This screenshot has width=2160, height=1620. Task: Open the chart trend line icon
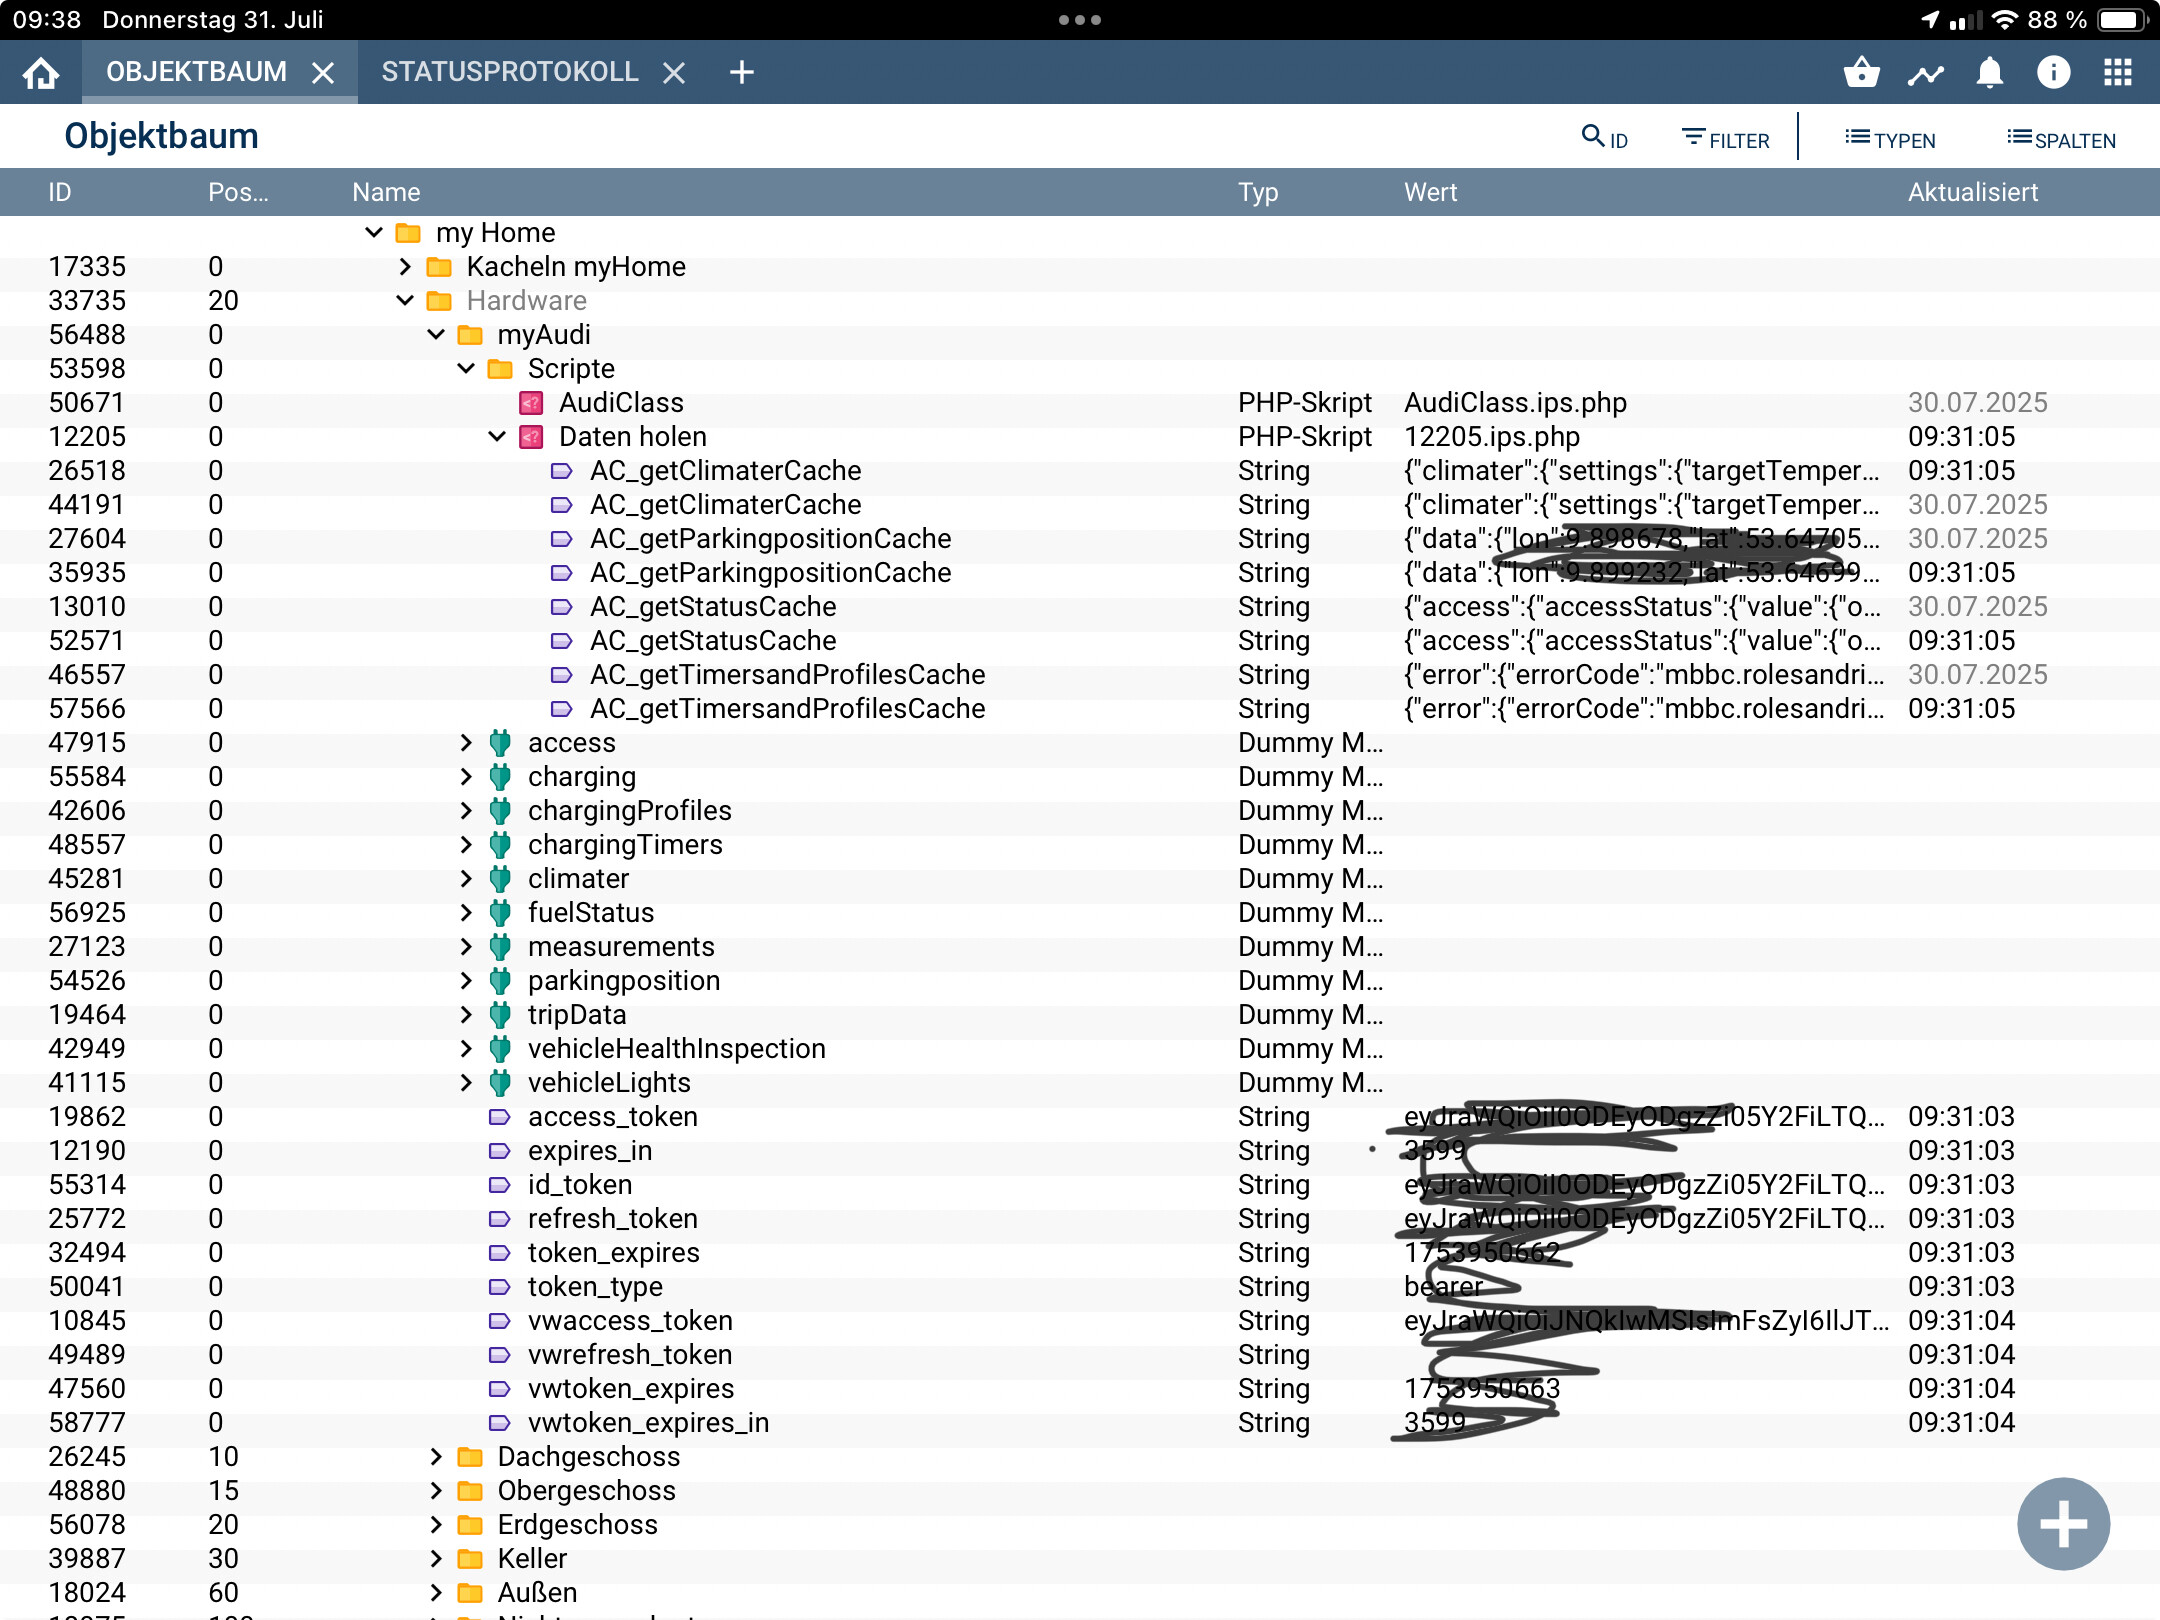[x=1925, y=74]
